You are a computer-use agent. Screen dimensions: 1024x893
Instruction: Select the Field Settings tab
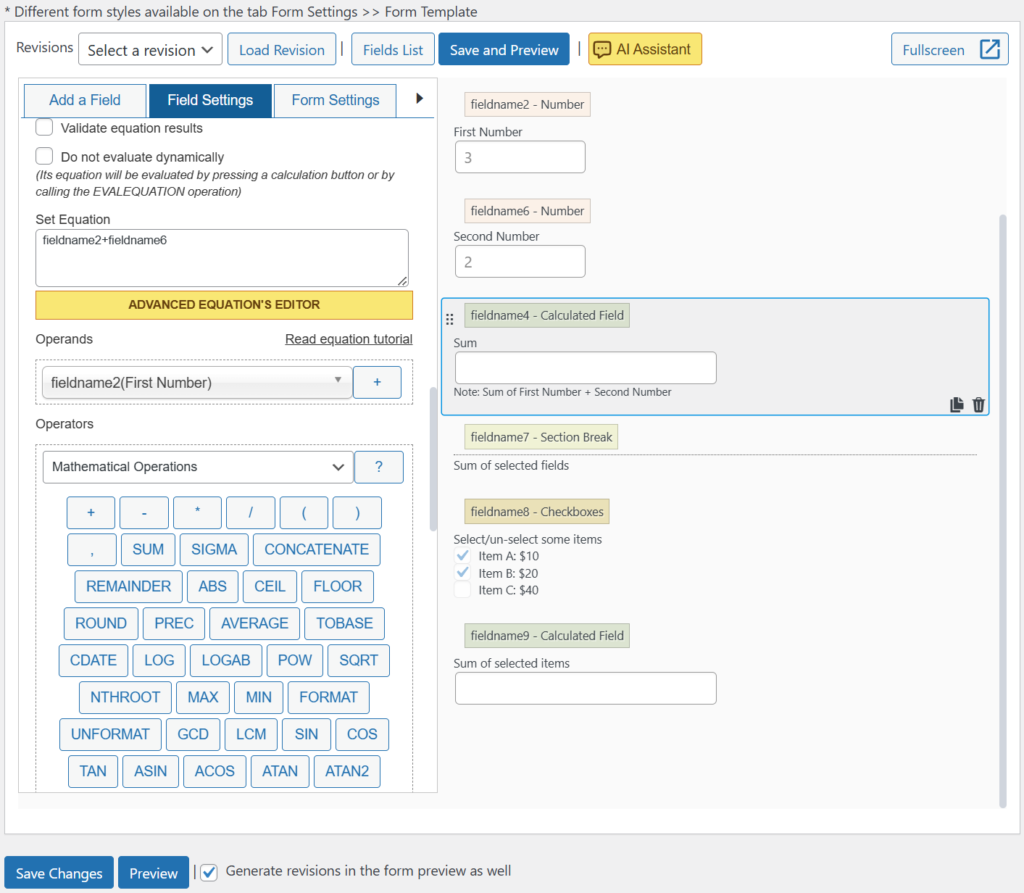pos(210,101)
